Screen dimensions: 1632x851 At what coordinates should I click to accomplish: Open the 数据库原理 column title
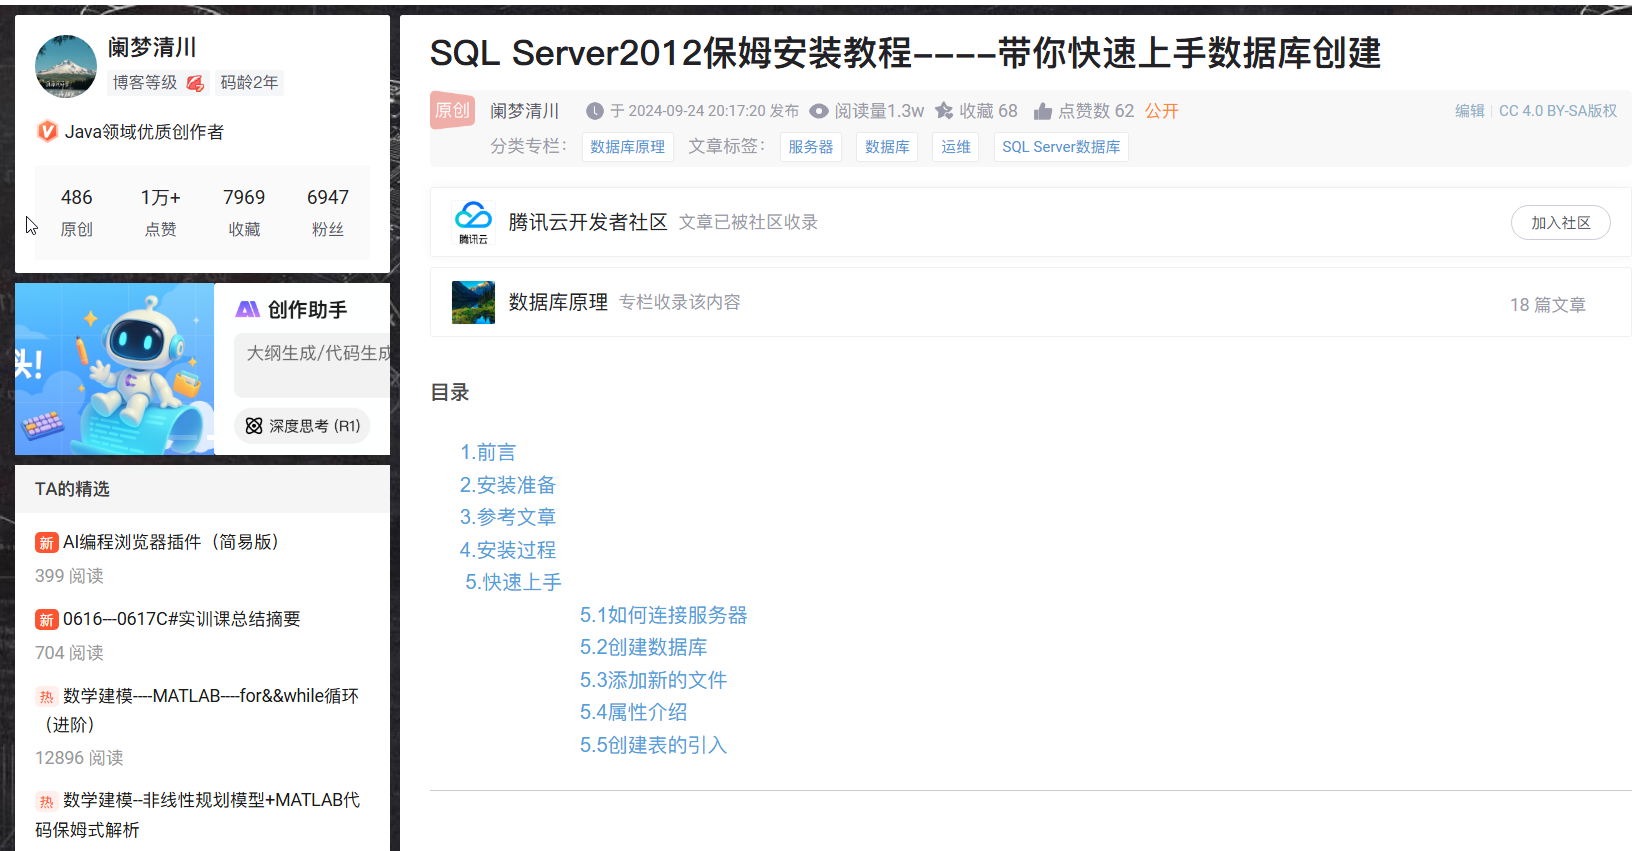[x=558, y=302]
